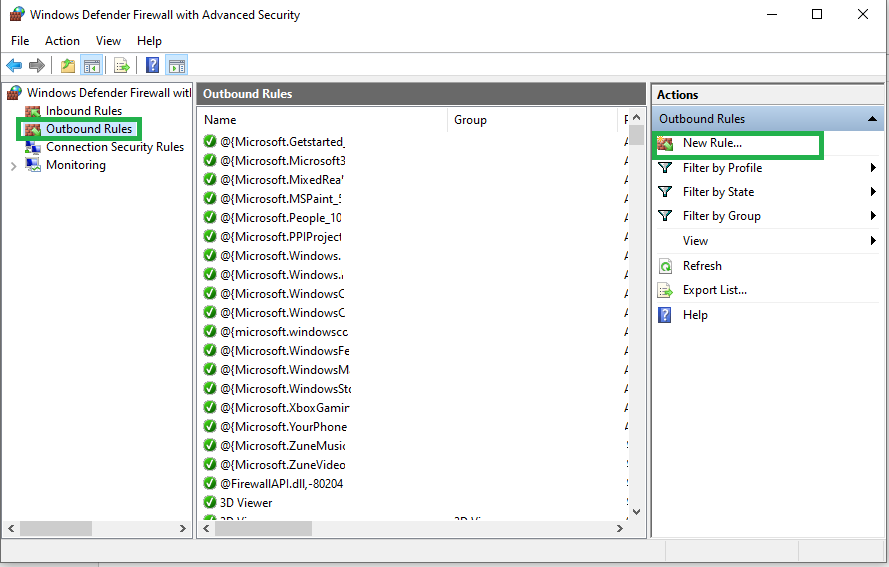Click the Filter by Group funnel icon
The height and width of the screenshot is (567, 889).
[x=665, y=215]
